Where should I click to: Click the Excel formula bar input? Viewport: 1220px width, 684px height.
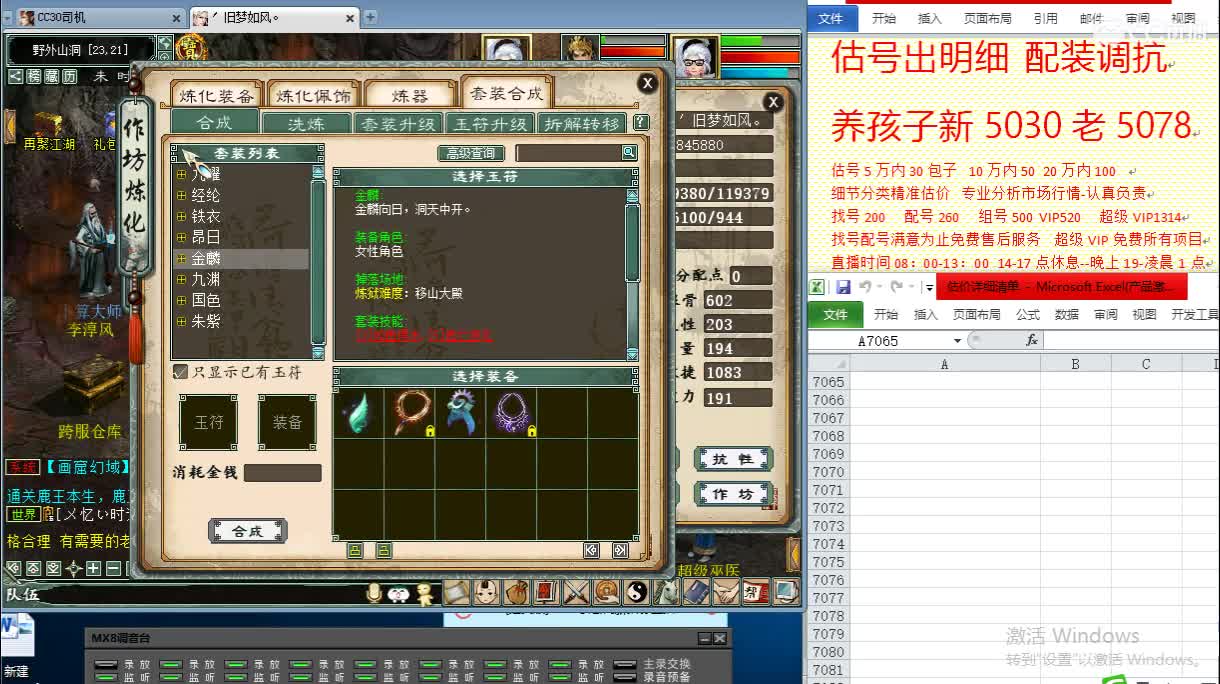1132,340
